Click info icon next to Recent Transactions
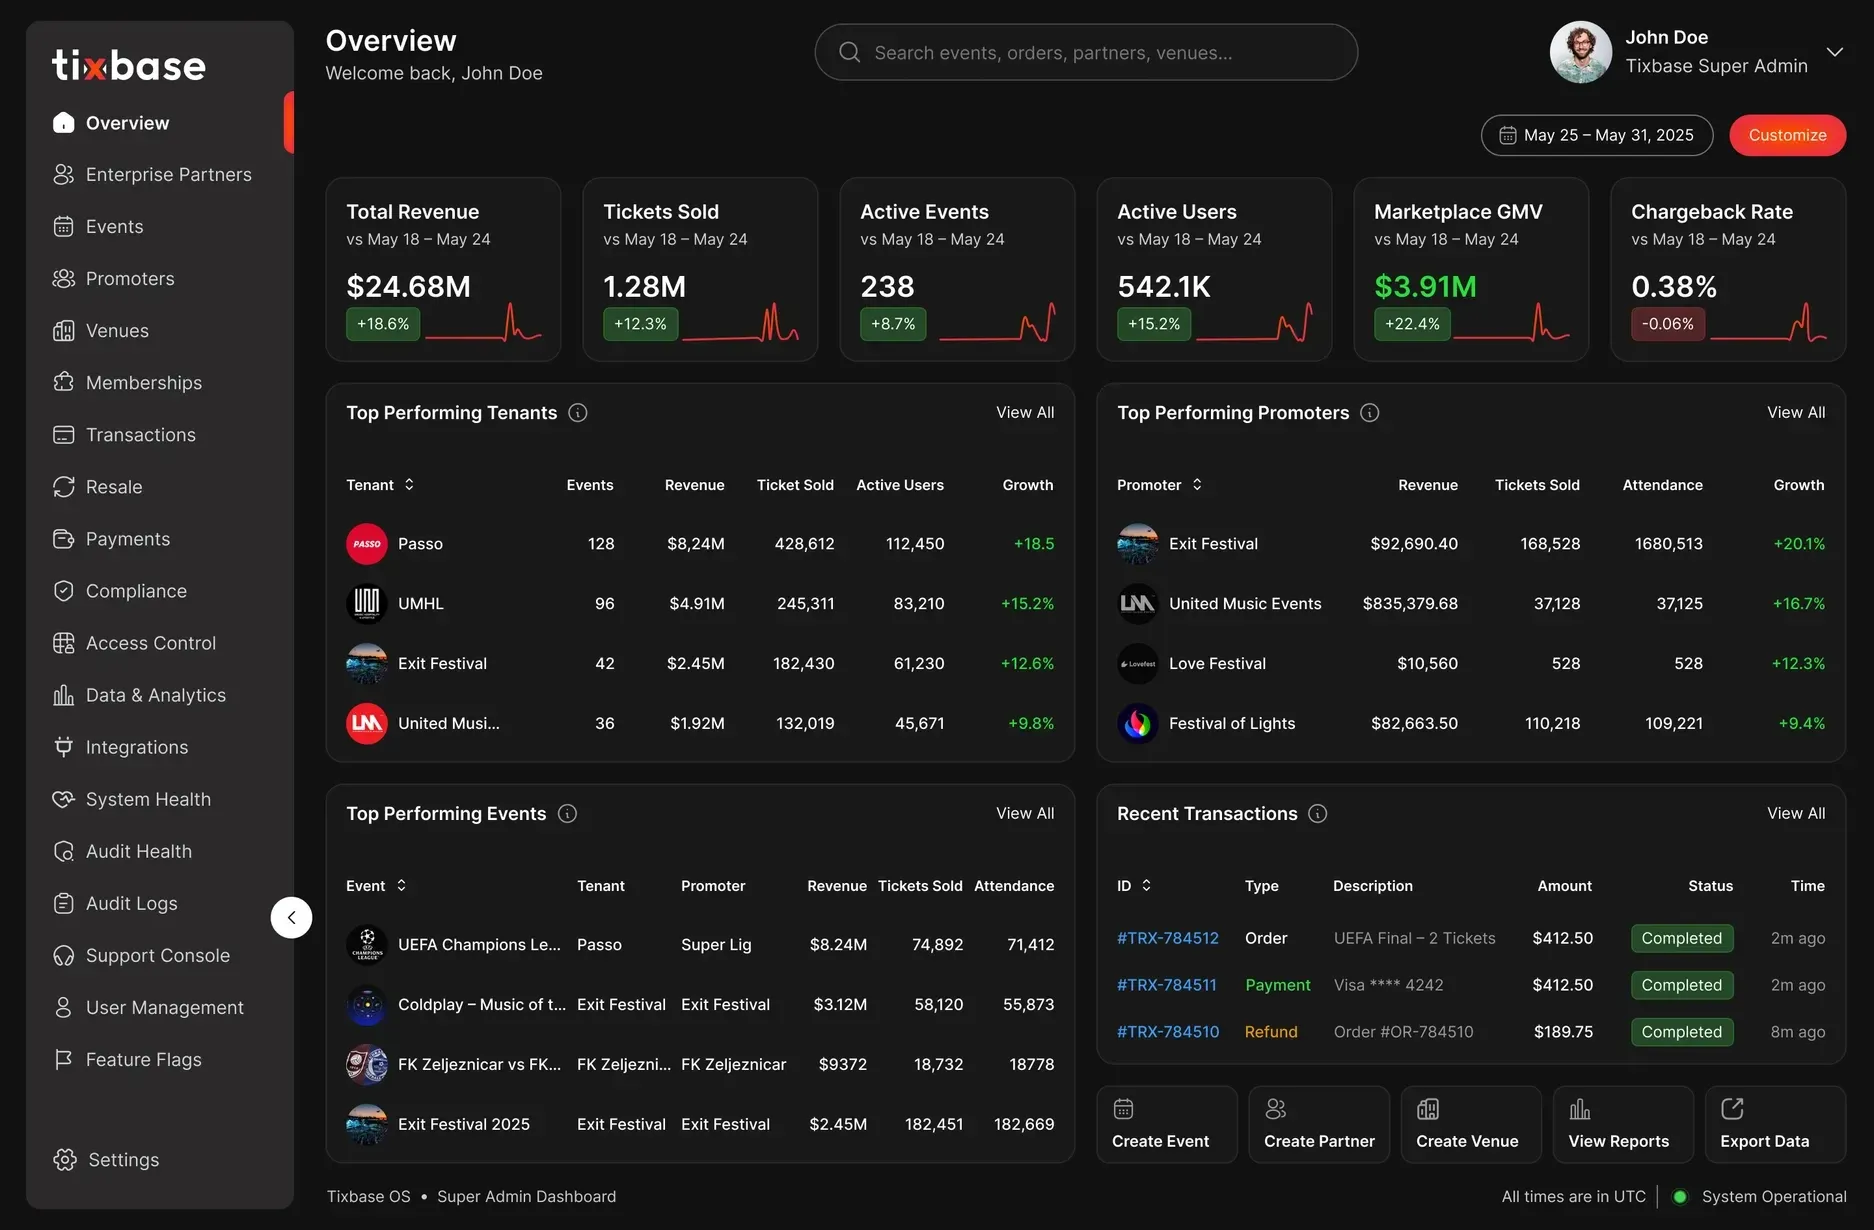The height and width of the screenshot is (1230, 1874). (1318, 814)
